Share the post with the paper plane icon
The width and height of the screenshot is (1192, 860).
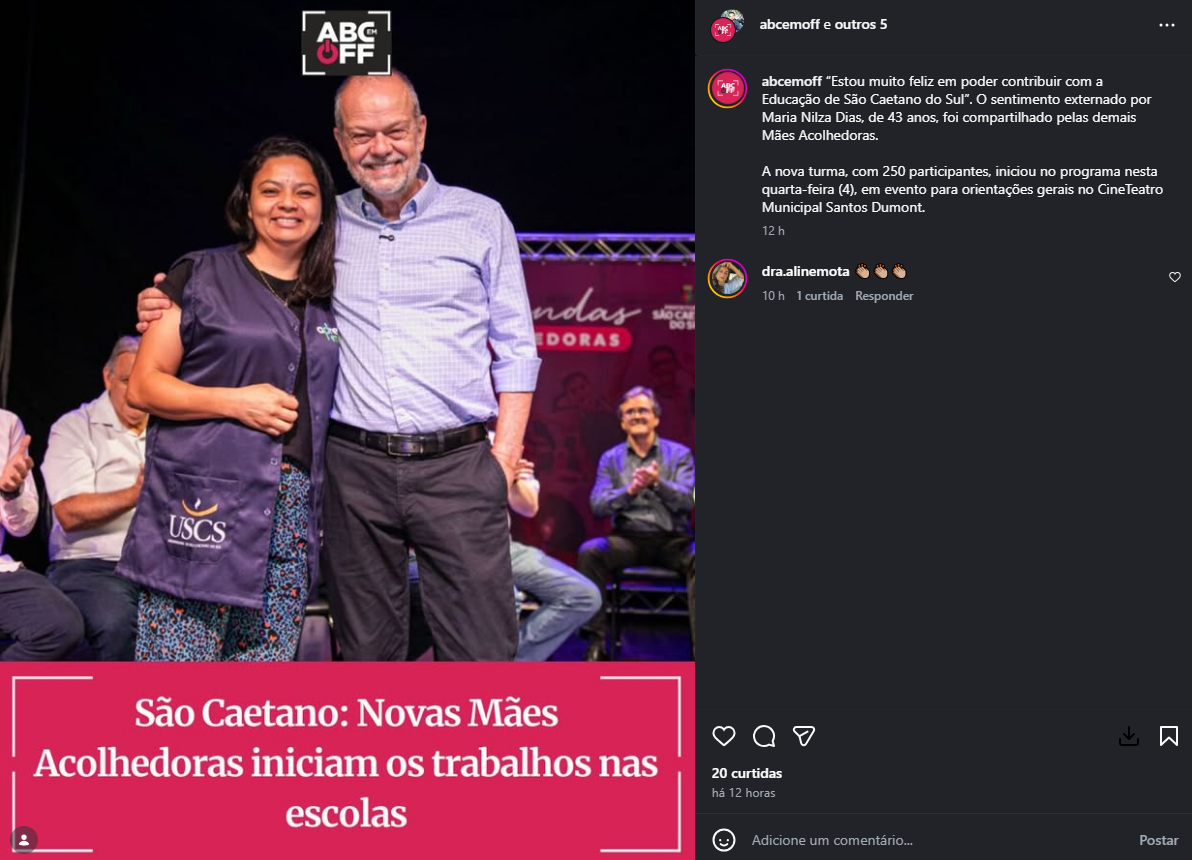pos(804,736)
